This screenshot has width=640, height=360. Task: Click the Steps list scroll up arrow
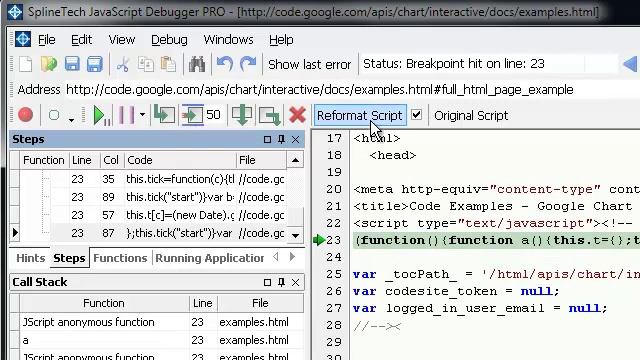(x=295, y=160)
